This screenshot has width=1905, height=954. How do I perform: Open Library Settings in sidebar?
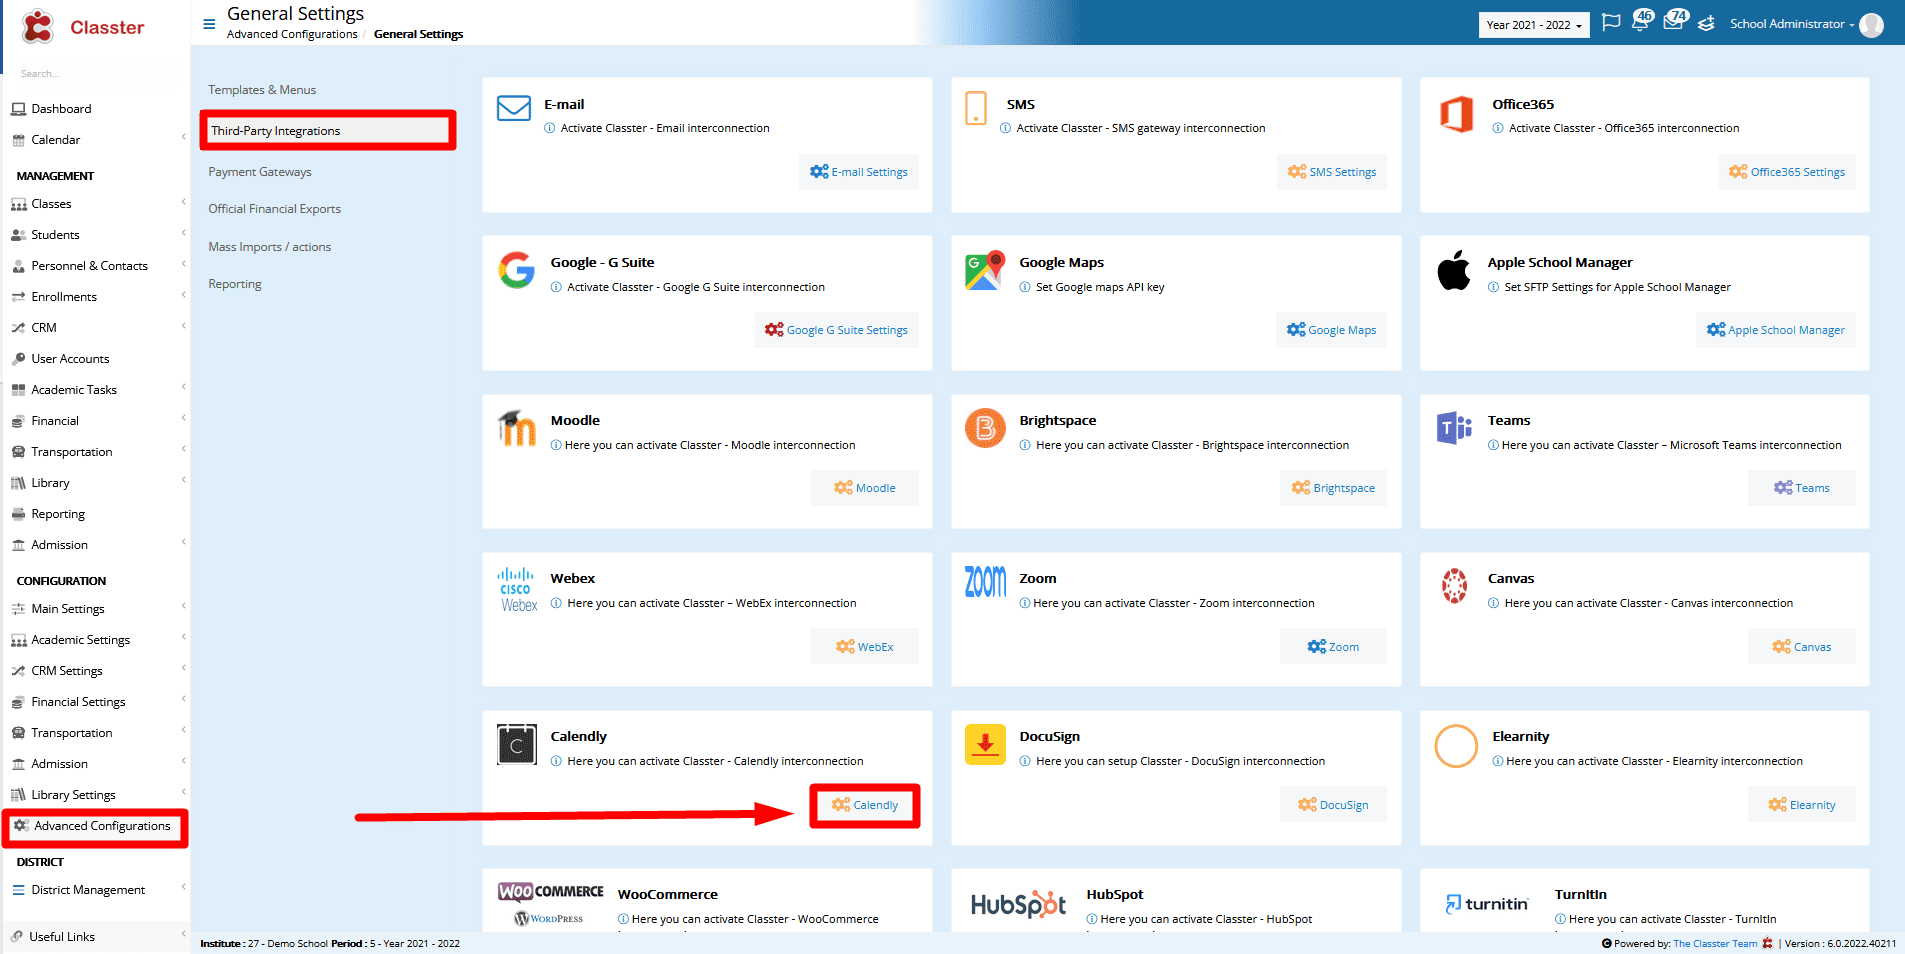[73, 795]
